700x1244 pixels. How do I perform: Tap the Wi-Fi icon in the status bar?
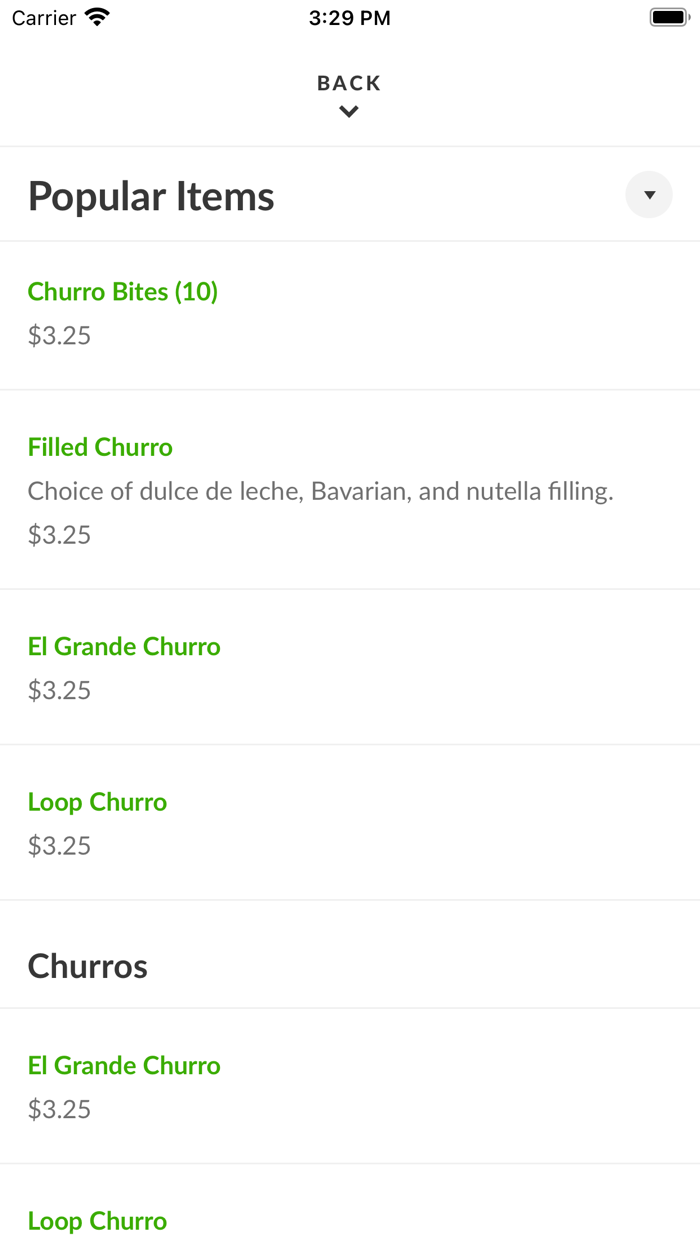[95, 16]
